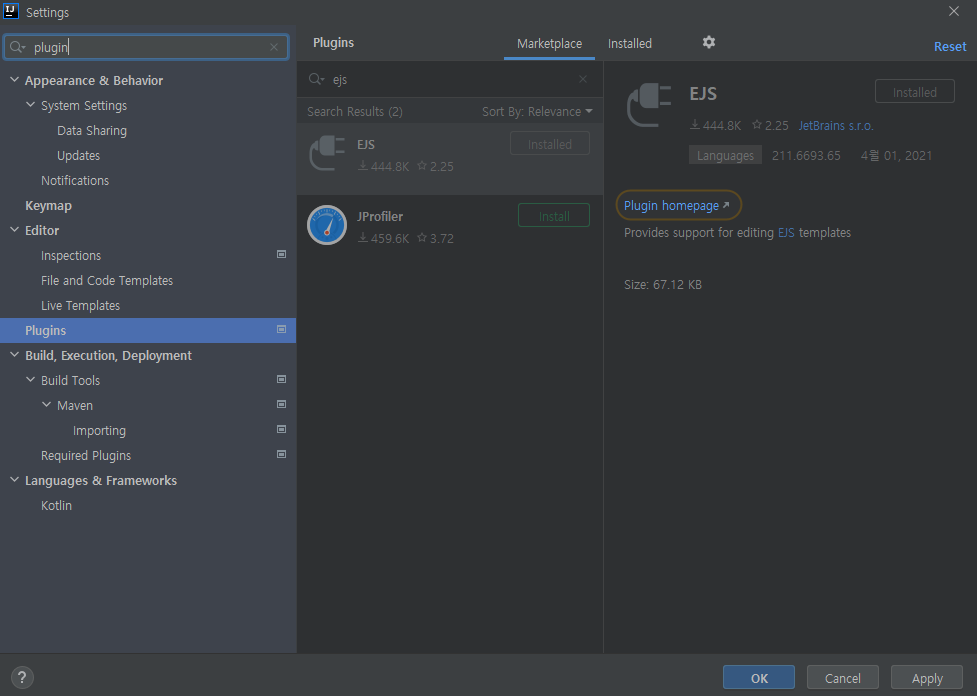Select the EJS result row title
The image size is (977, 696).
(366, 145)
